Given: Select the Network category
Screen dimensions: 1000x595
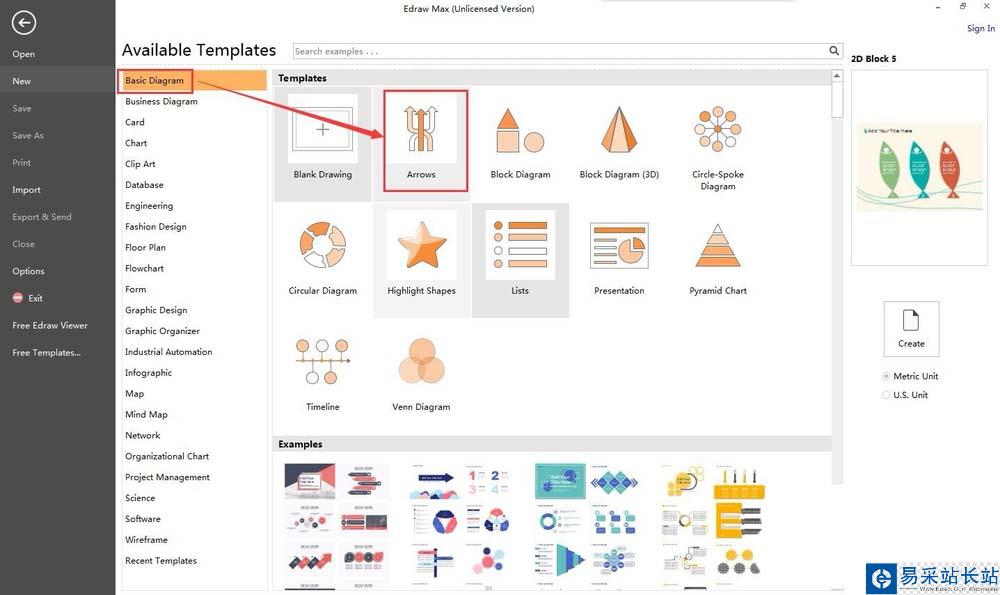Looking at the screenshot, I should pyautogui.click(x=143, y=436).
